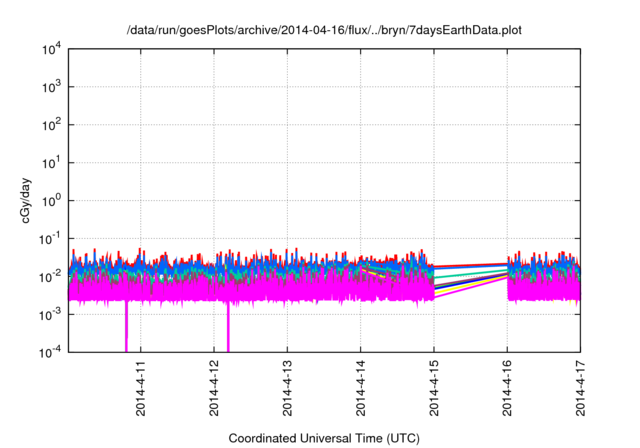Click the 10^0 y-axis tick label
This screenshot has height=448, width=640.
[x=52, y=200]
